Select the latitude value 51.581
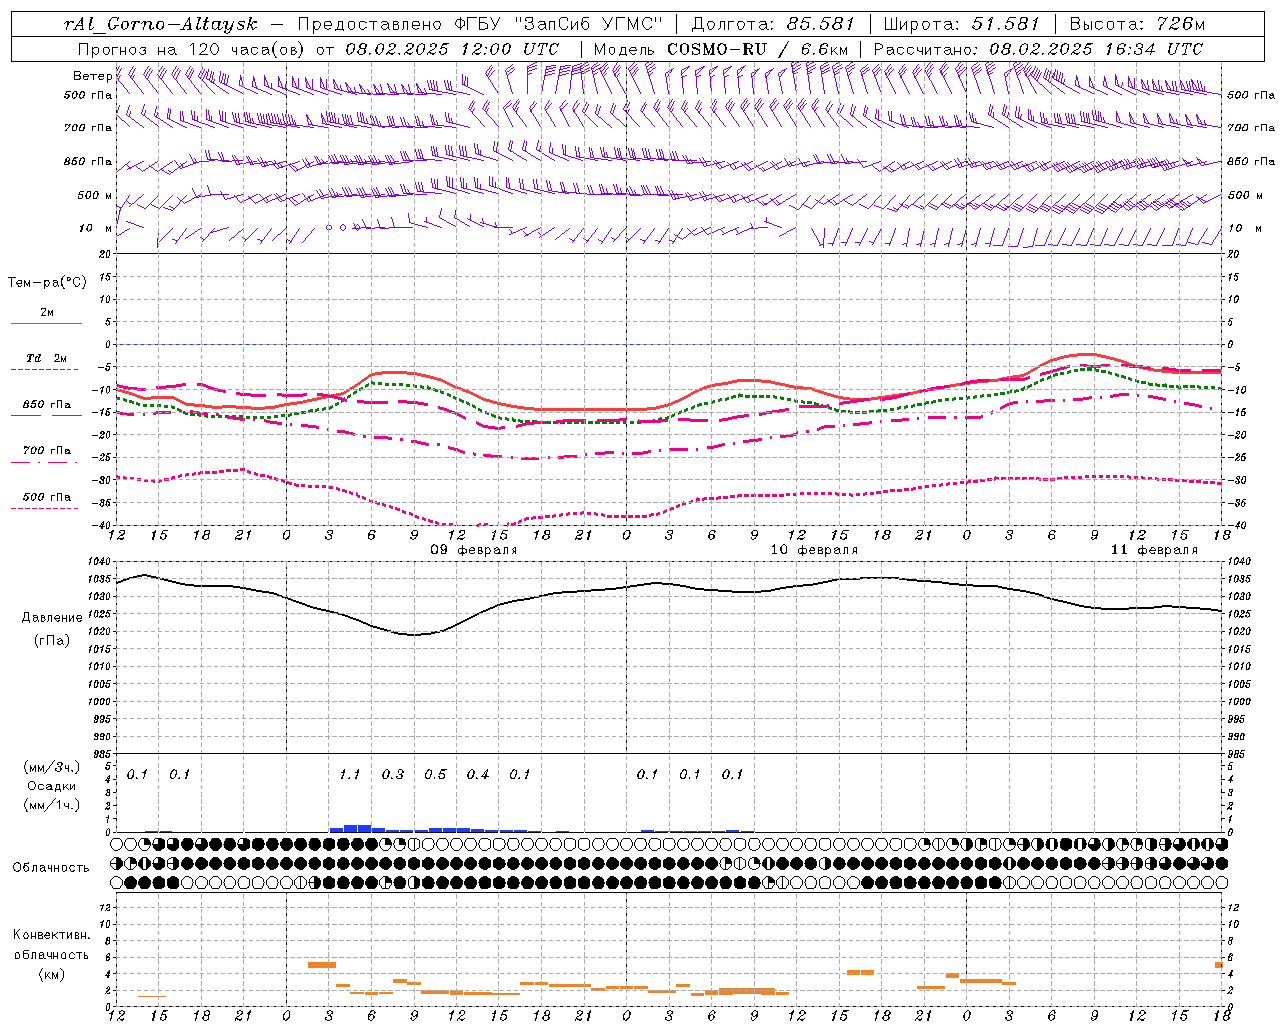 coord(1006,24)
